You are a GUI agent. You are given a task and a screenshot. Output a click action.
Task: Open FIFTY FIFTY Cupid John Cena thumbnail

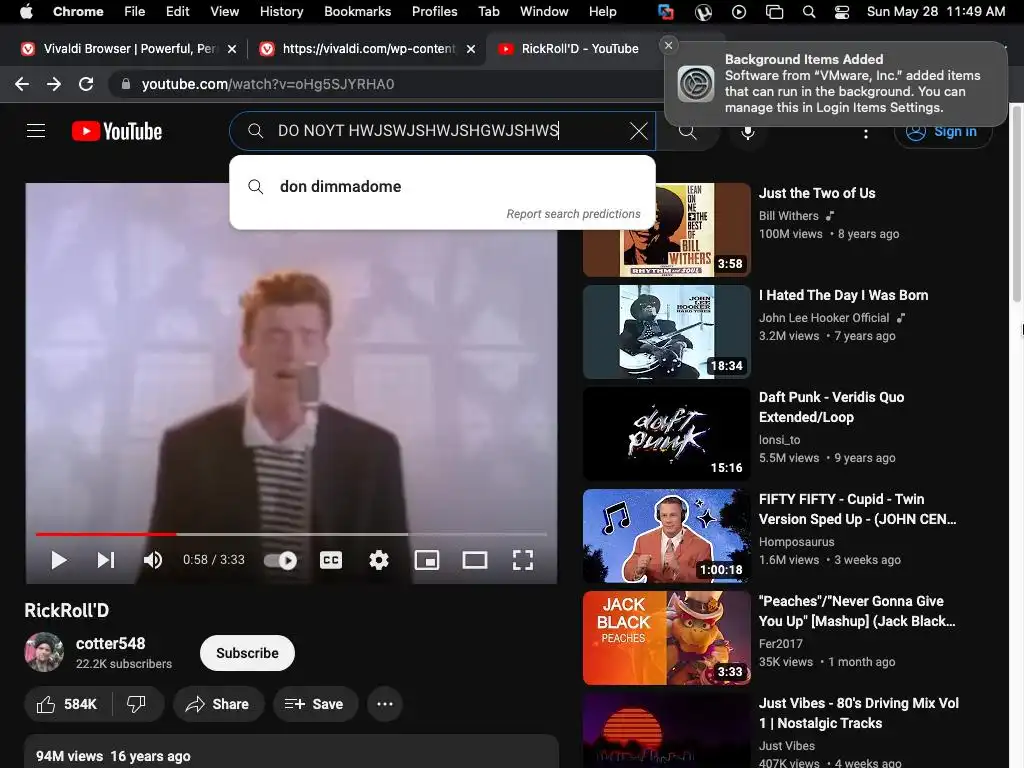(x=667, y=536)
